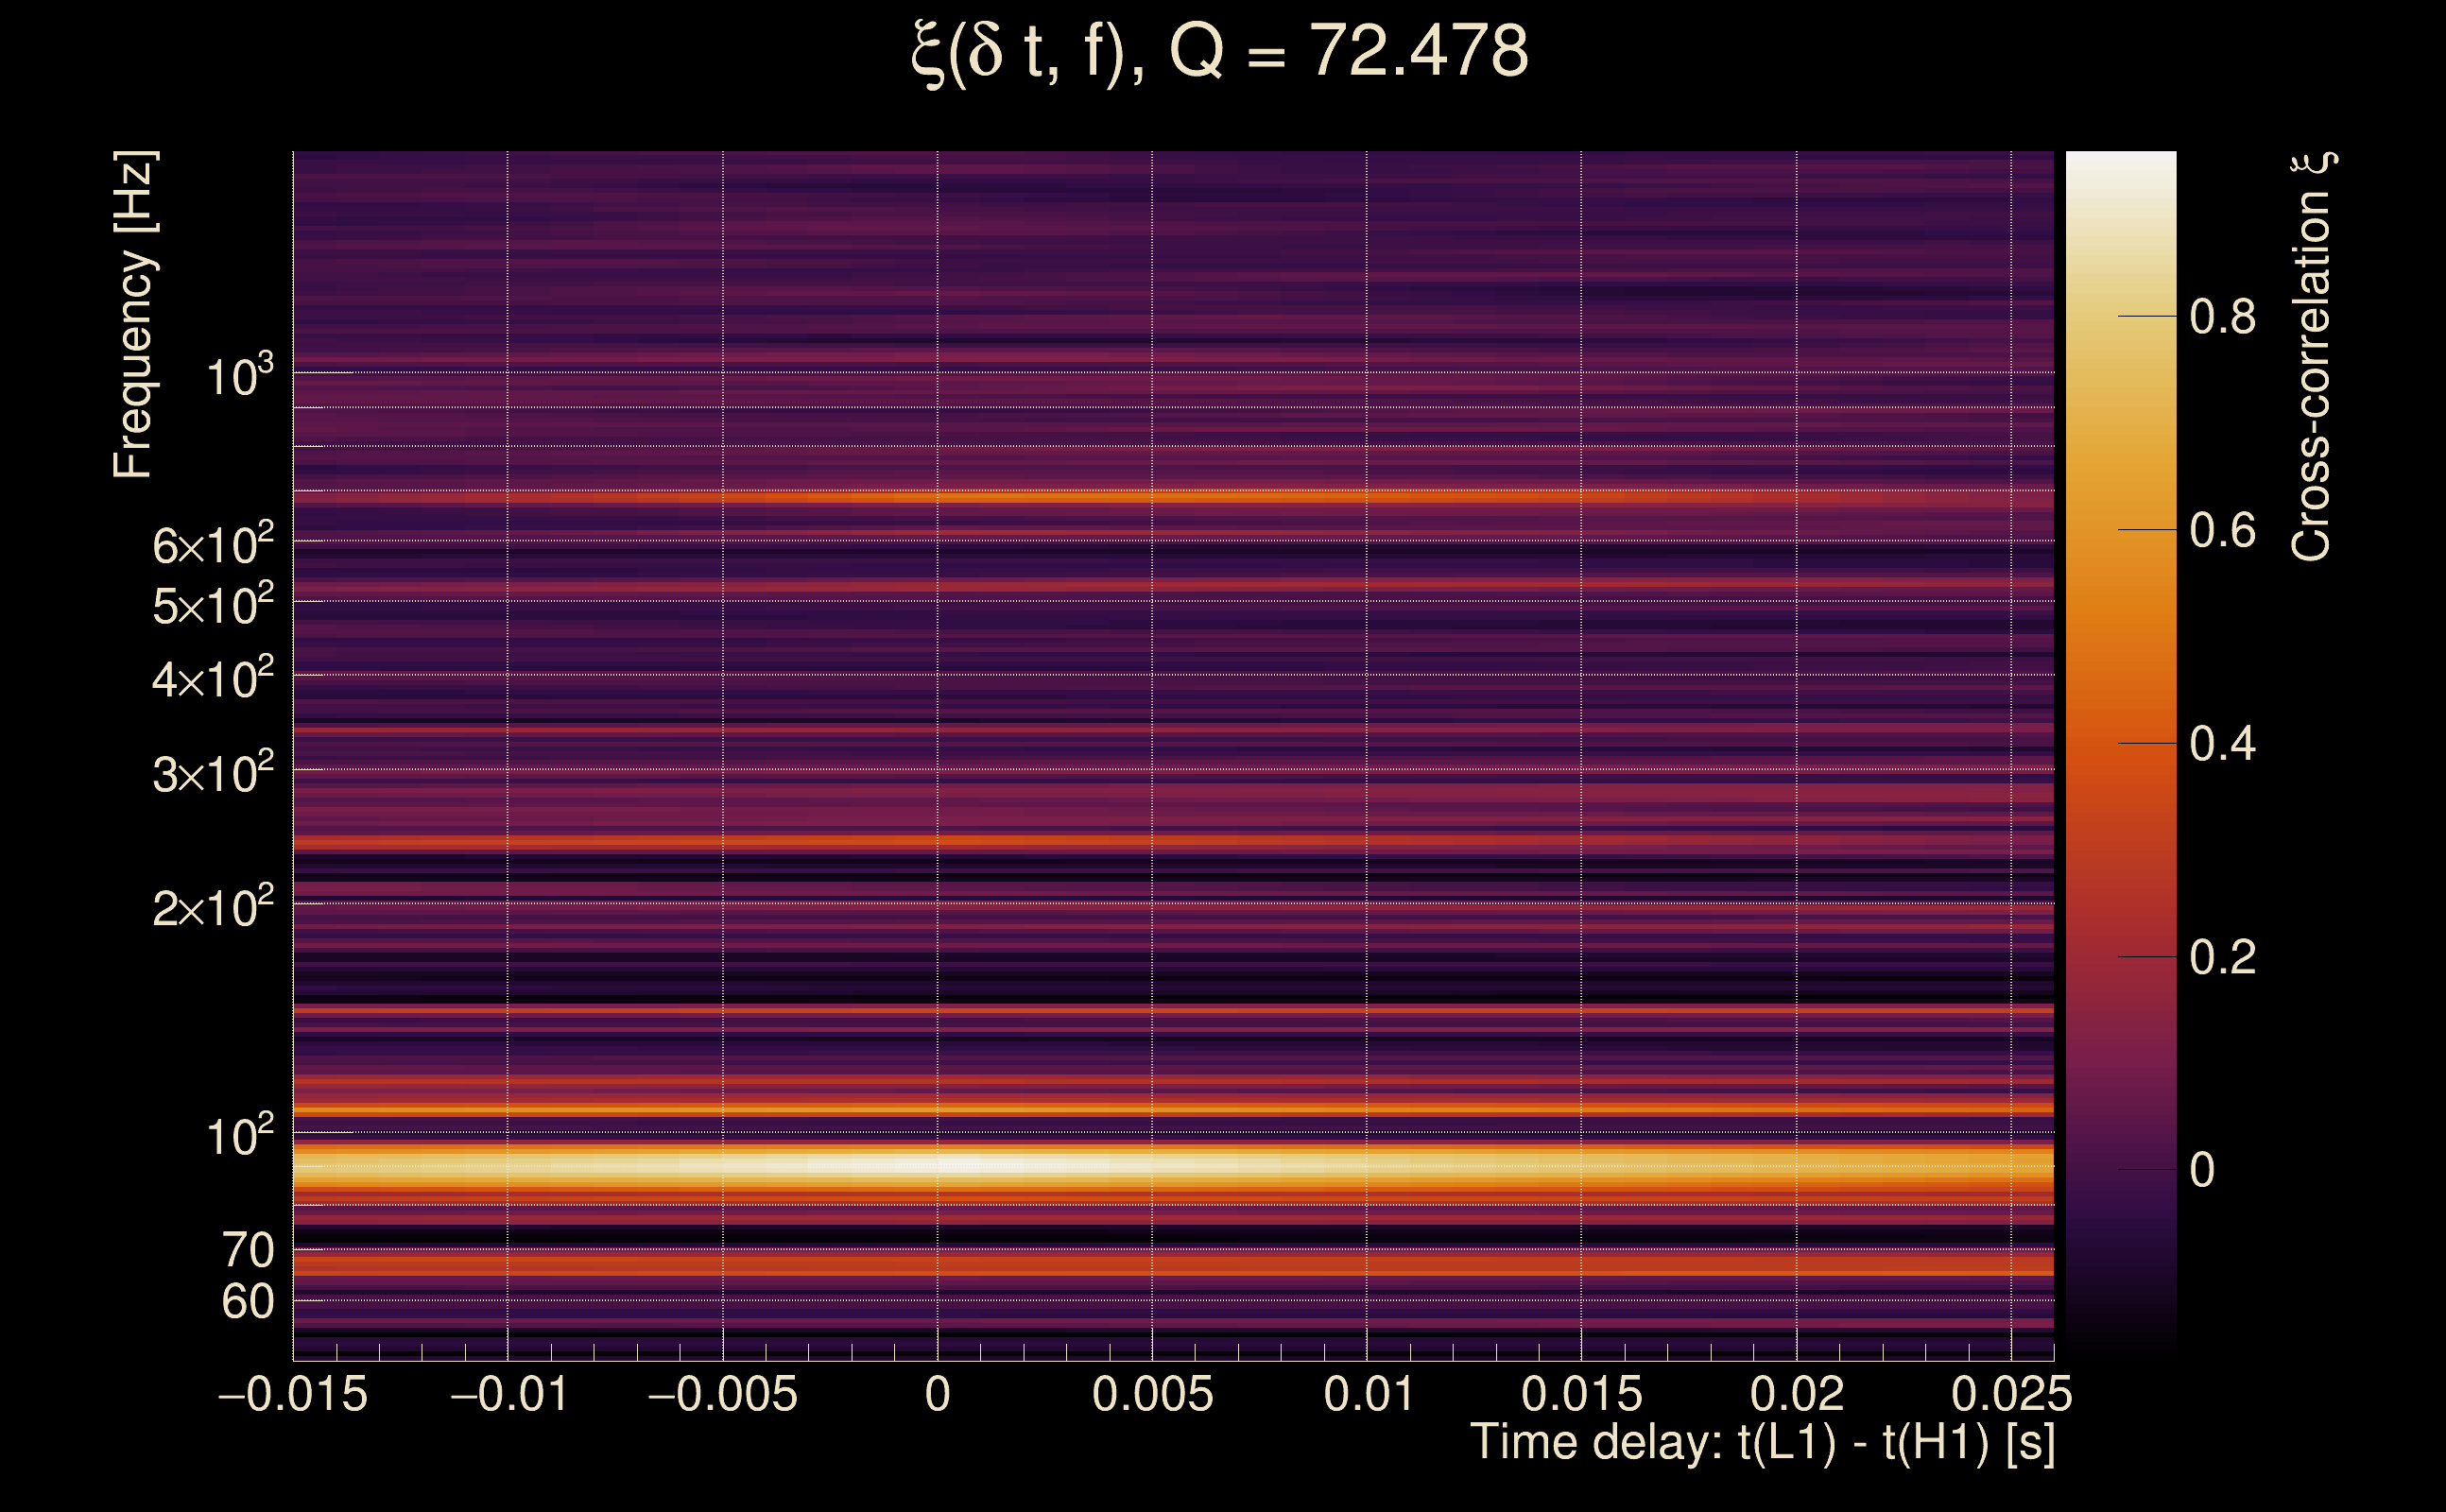
Task: Click the 2×10² frequency tick label
Action: click(x=213, y=908)
